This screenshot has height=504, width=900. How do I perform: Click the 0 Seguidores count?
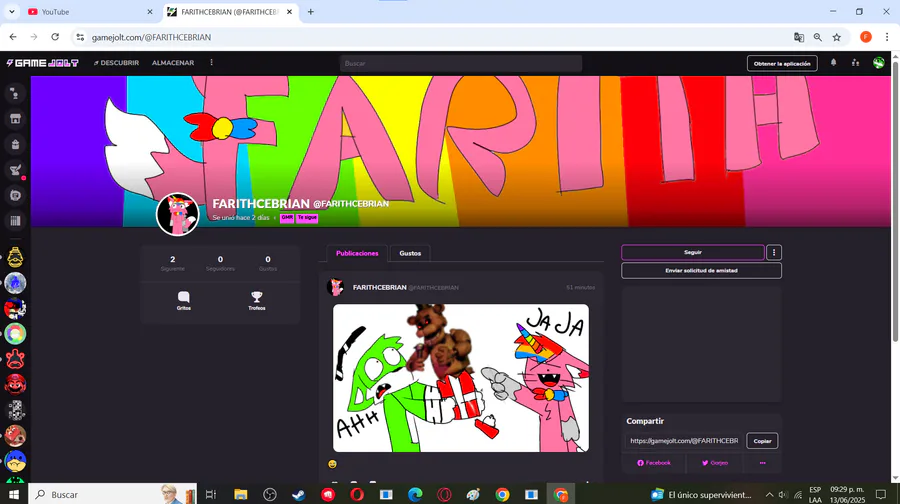pos(220,263)
